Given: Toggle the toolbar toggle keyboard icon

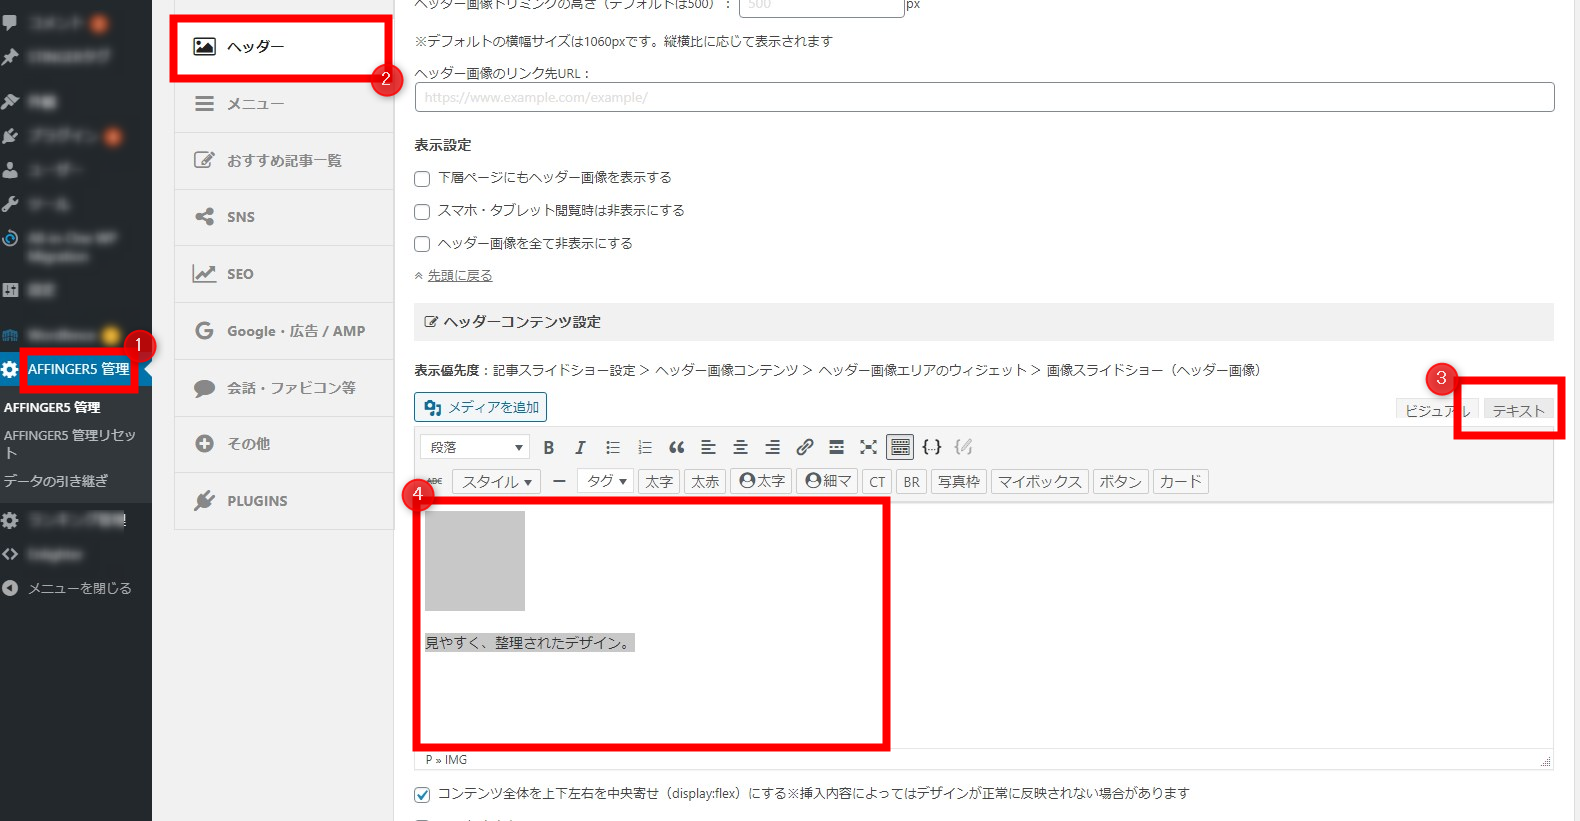Looking at the screenshot, I should (900, 447).
